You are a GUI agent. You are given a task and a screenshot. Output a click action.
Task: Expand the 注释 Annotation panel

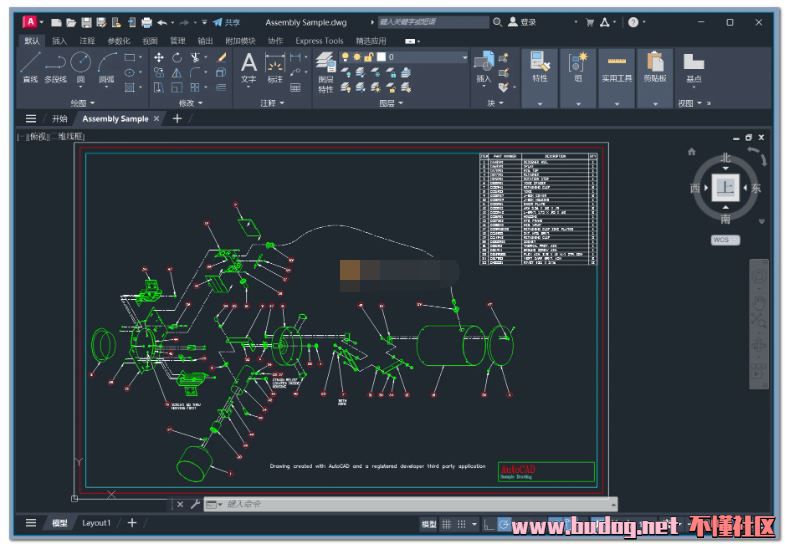point(272,103)
